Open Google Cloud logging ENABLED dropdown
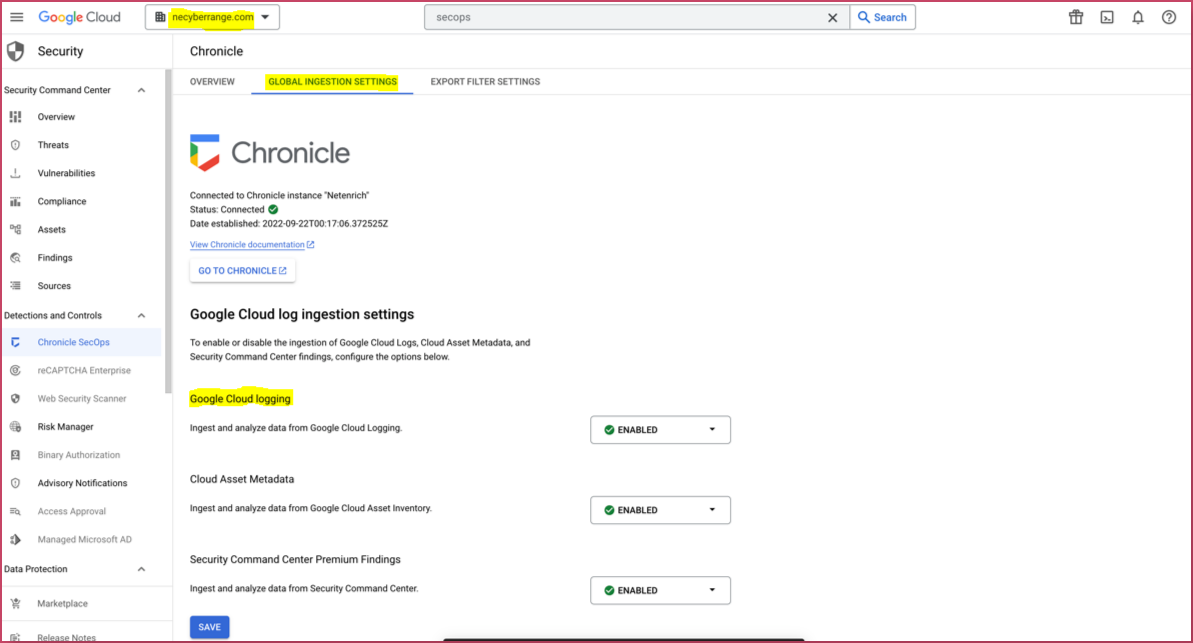 coord(660,430)
